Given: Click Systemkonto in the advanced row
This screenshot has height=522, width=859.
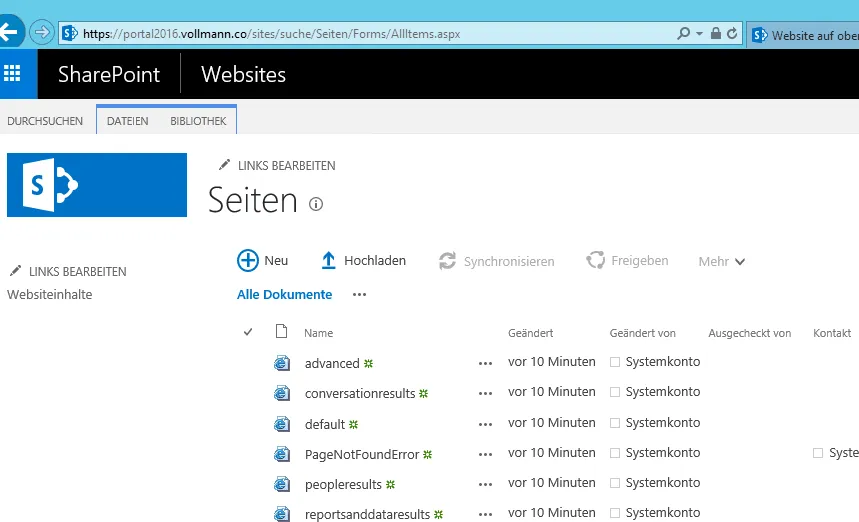Looking at the screenshot, I should [663, 362].
